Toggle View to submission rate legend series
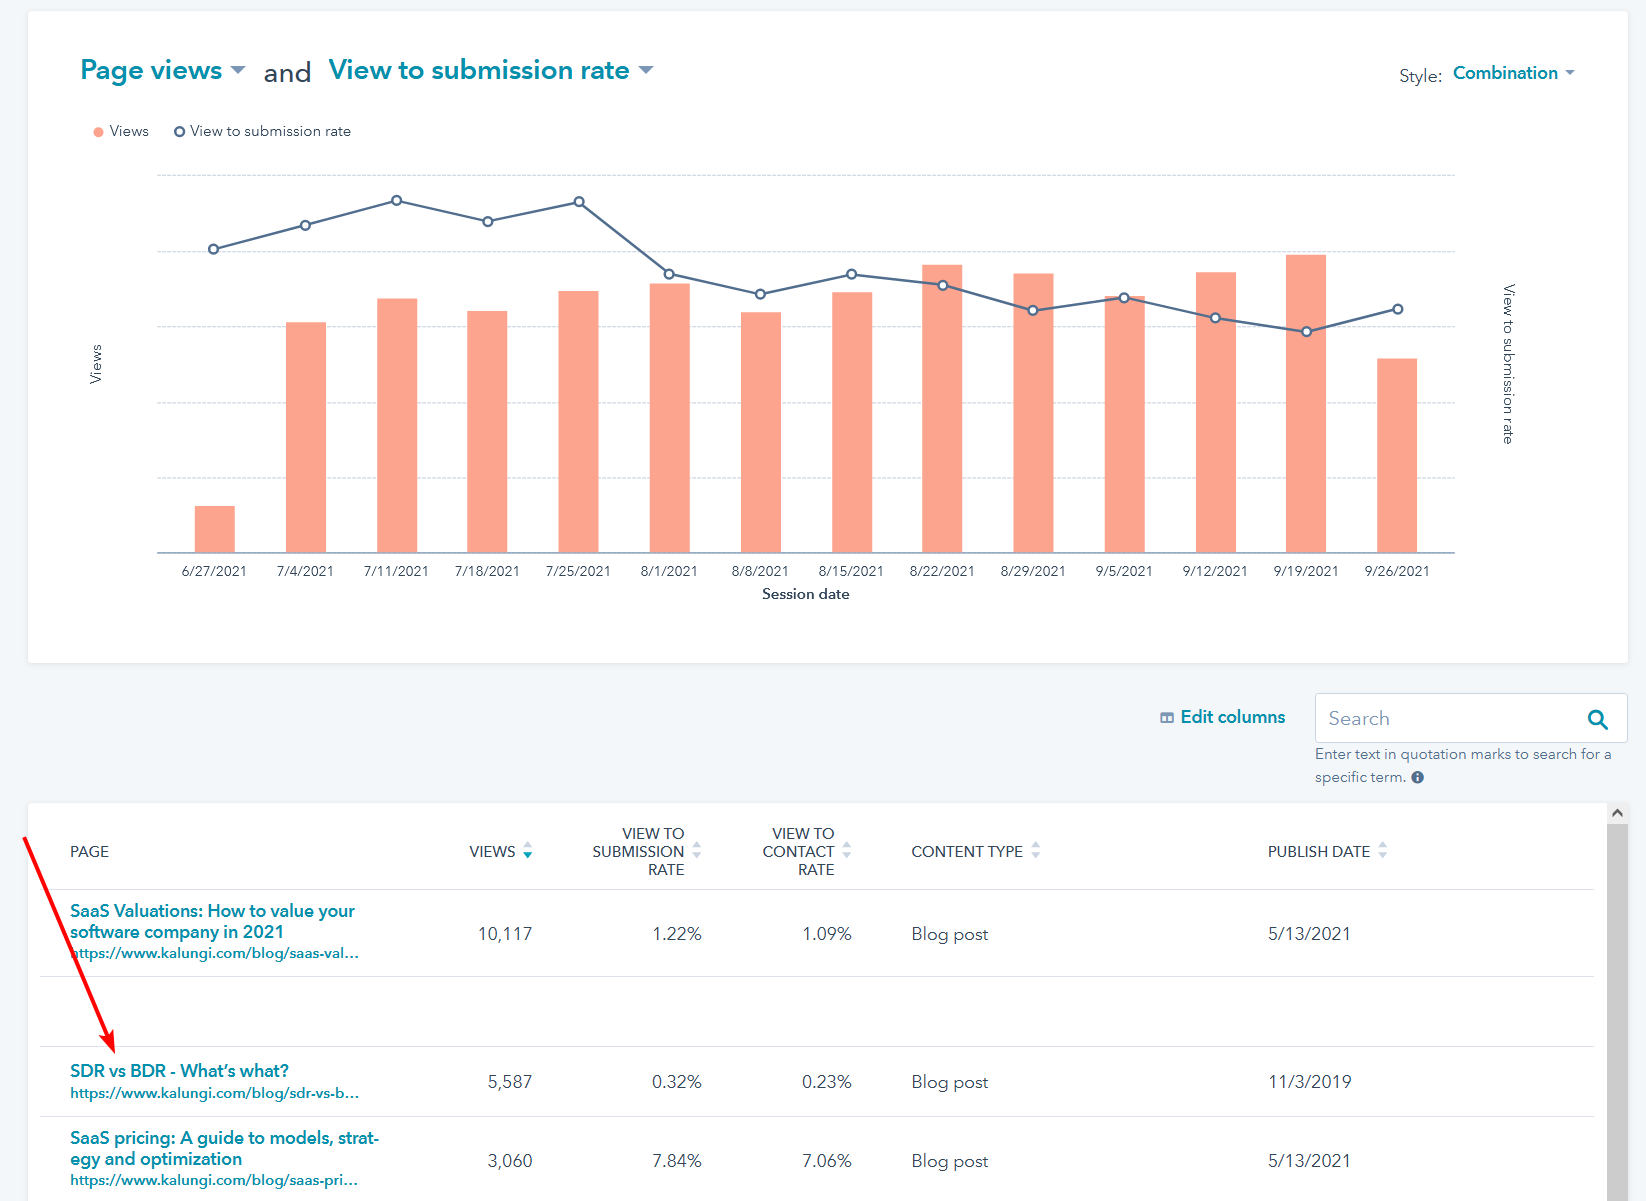The image size is (1646, 1201). [x=262, y=132]
